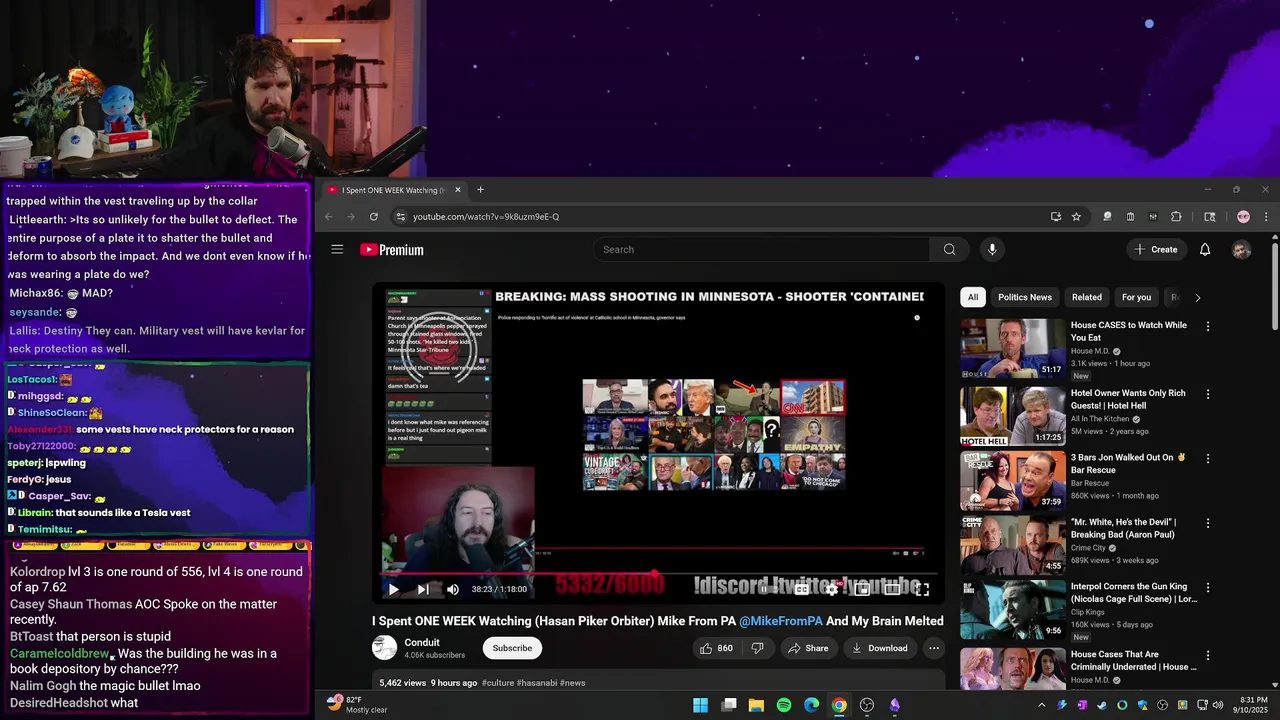The image size is (1280, 720).
Task: Open Spotify from taskbar
Action: [784, 705]
